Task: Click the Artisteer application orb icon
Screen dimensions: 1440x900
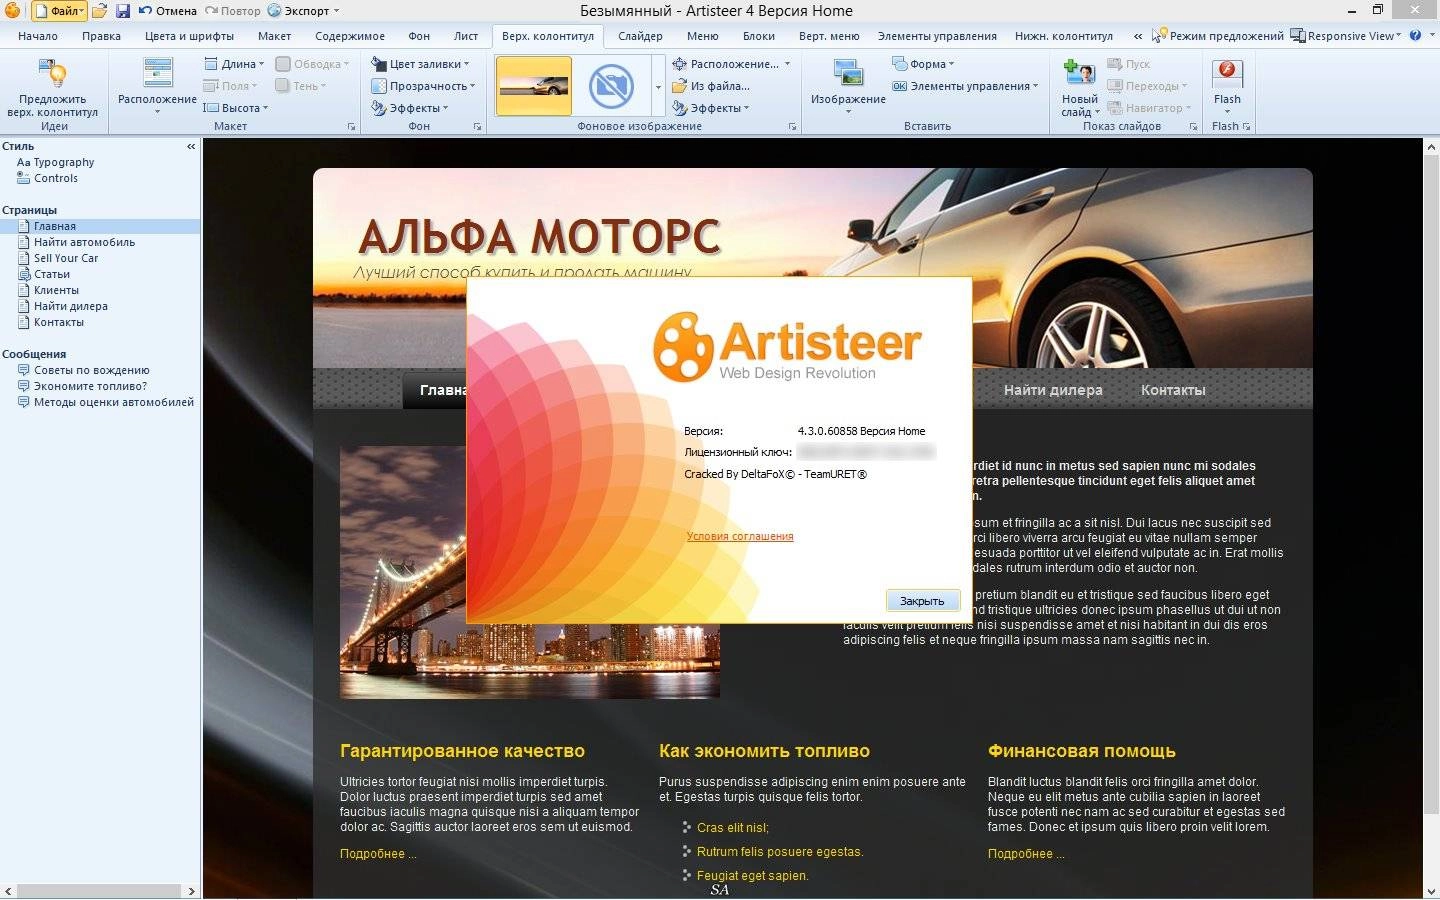Action: click(x=11, y=10)
